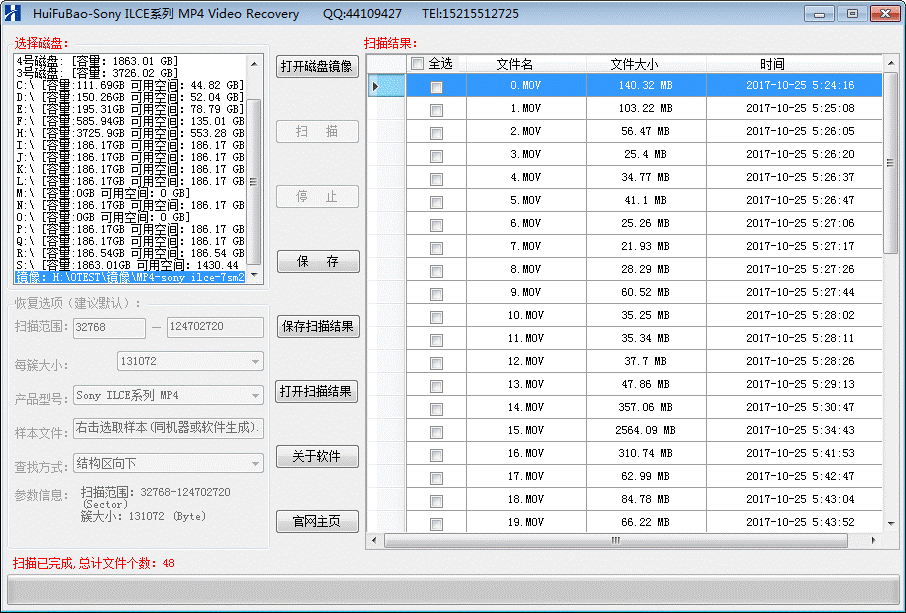Click the 12.MOV file name cell

[526, 362]
